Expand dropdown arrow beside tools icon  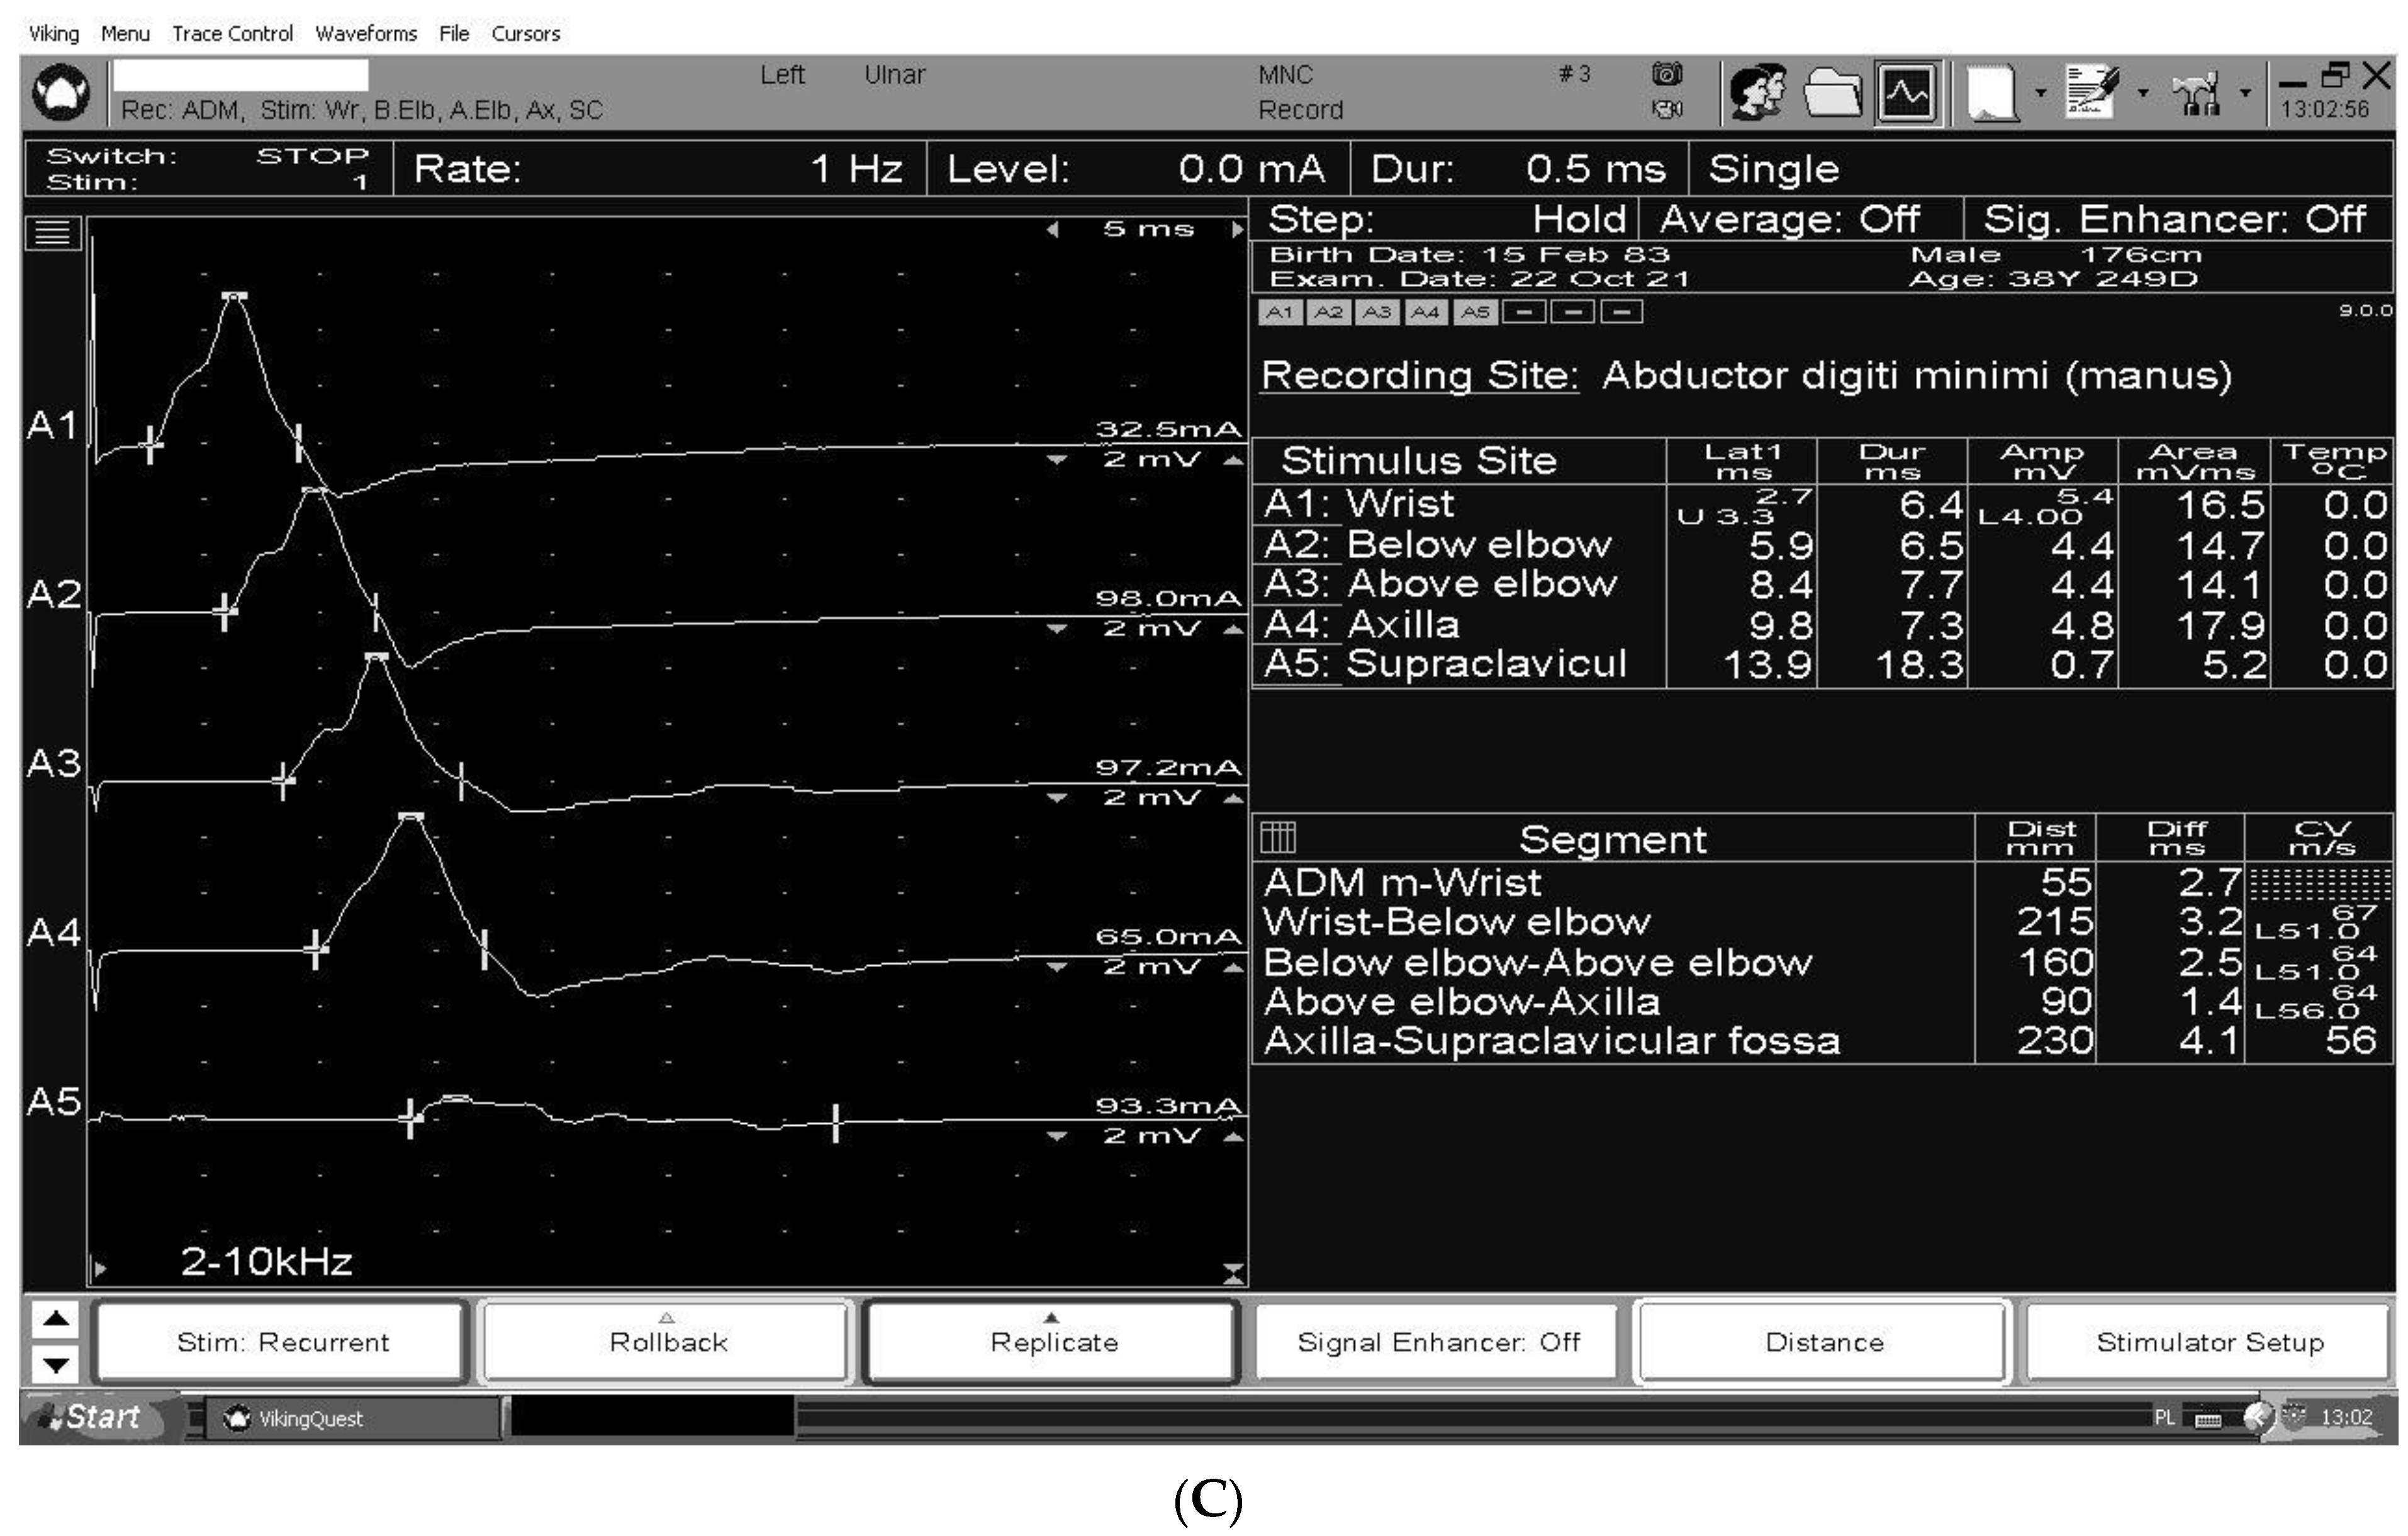pyautogui.click(x=2245, y=93)
